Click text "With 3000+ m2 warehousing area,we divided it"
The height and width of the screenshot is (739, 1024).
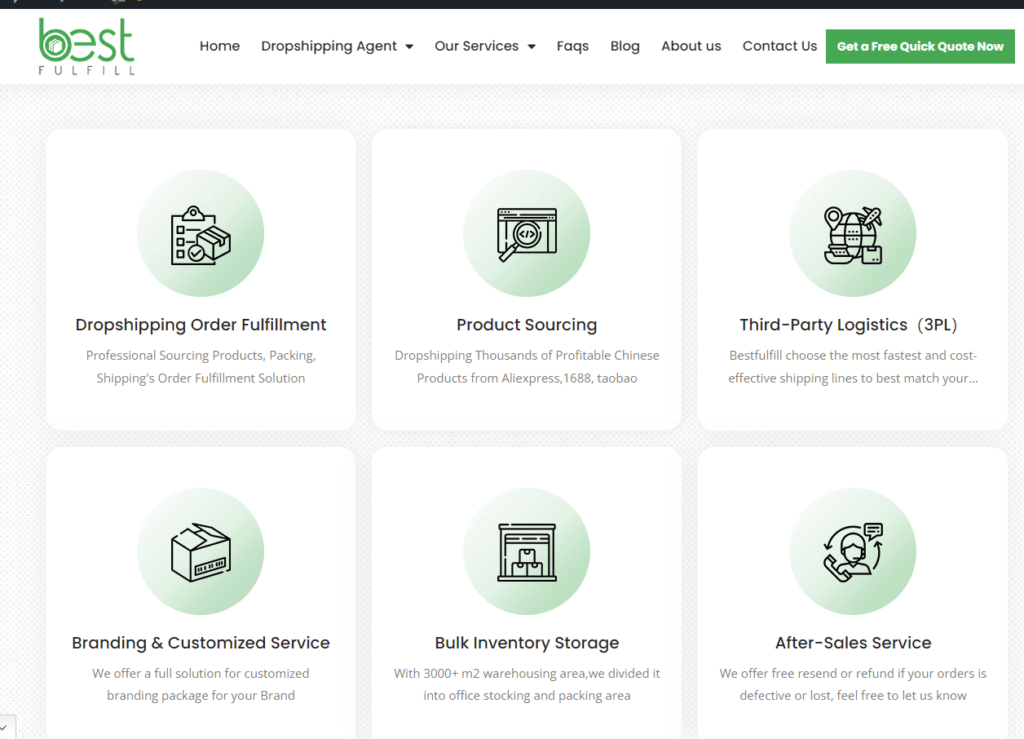tap(526, 673)
